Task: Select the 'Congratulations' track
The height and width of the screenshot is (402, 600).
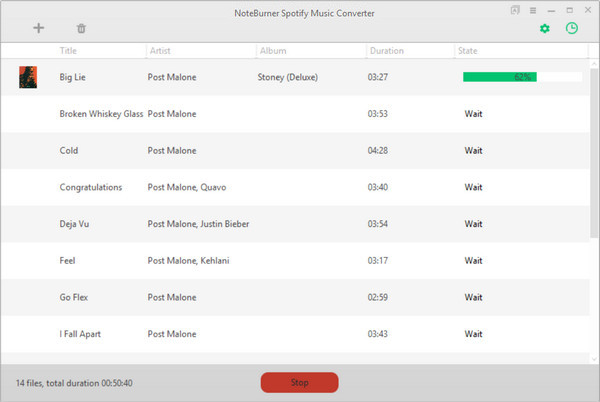Action: tap(91, 187)
